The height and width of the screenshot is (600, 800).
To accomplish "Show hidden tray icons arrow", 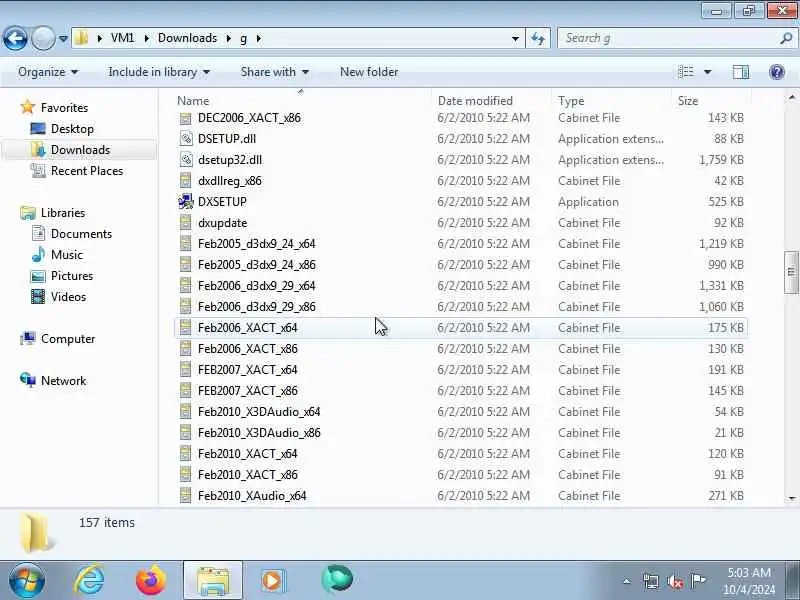I will 627,581.
